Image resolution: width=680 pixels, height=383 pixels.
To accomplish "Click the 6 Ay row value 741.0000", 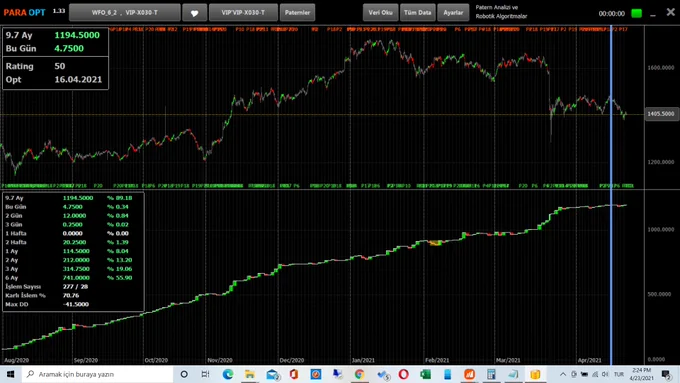I will 76,278.
